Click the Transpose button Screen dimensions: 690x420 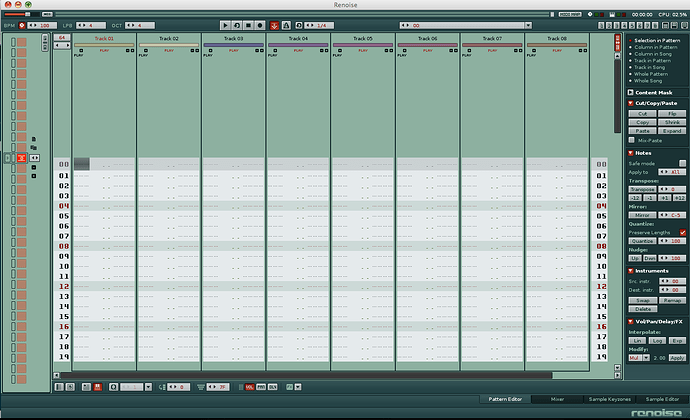click(642, 189)
